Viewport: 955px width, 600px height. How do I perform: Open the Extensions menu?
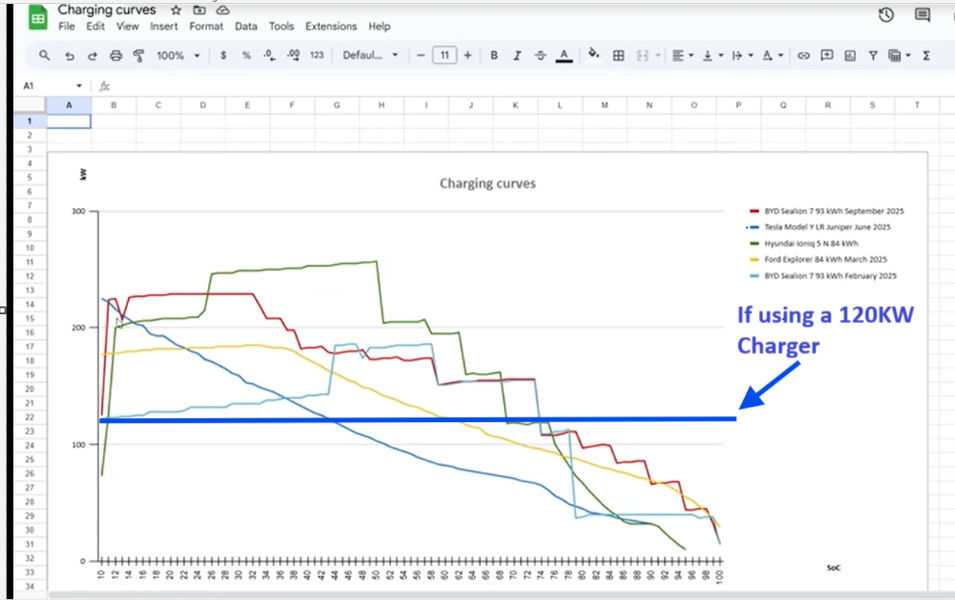pyautogui.click(x=330, y=27)
